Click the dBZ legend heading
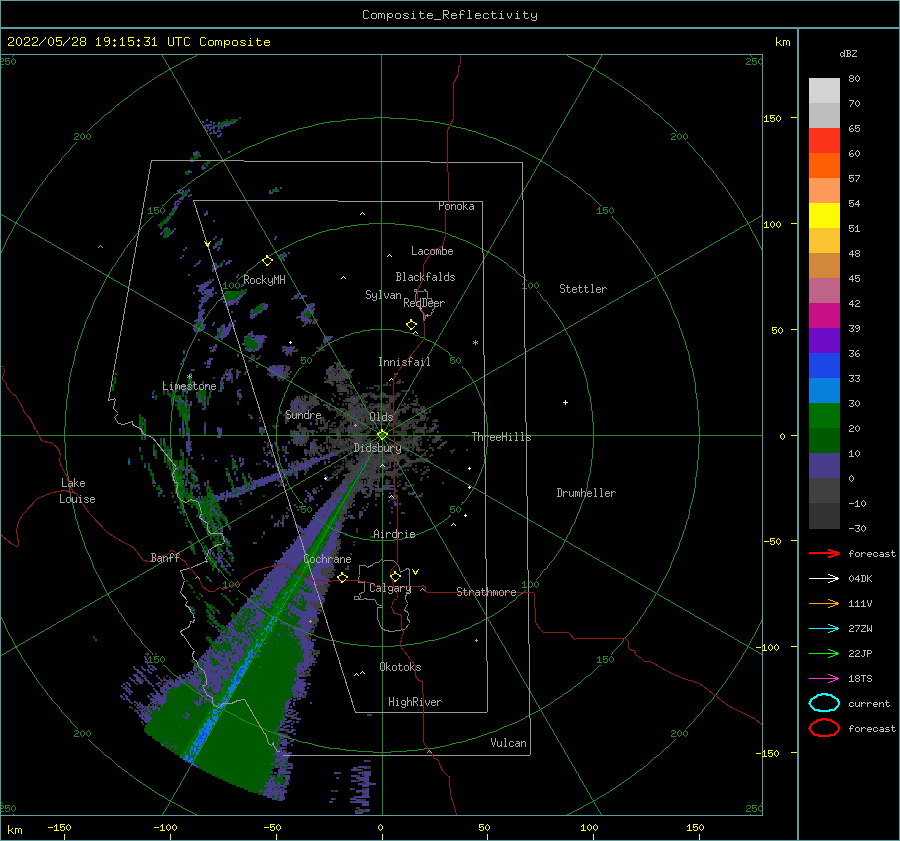Viewport: 900px width, 841px height. tap(848, 53)
